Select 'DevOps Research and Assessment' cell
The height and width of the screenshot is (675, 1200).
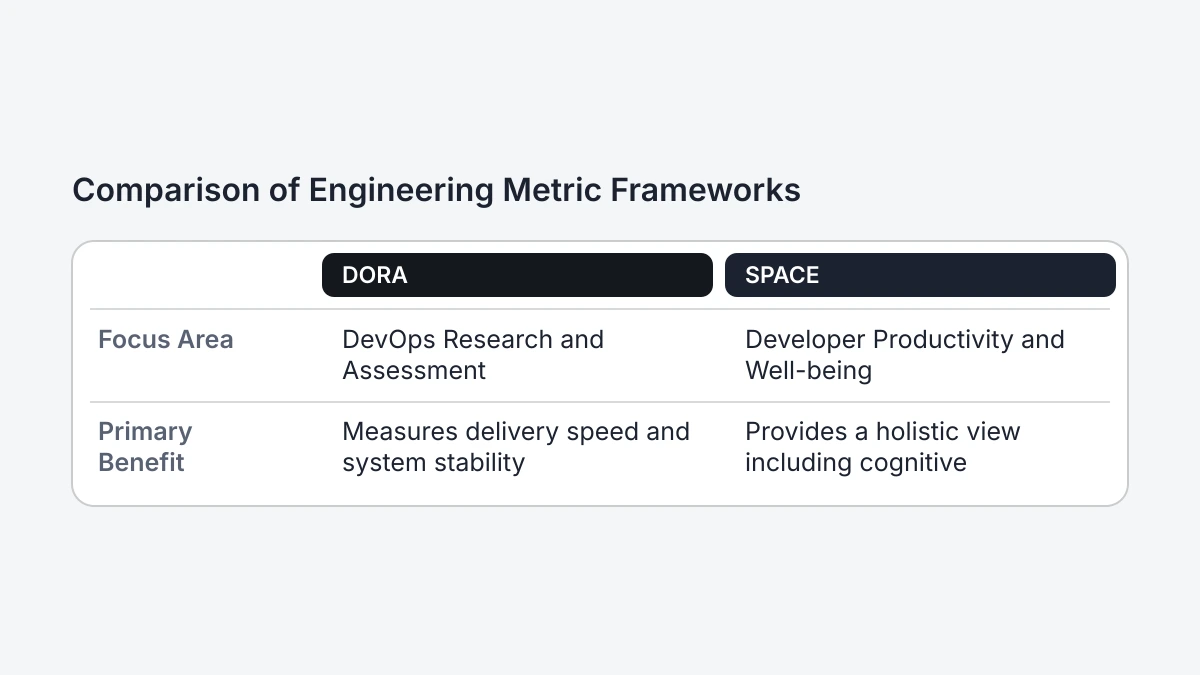click(x=473, y=355)
